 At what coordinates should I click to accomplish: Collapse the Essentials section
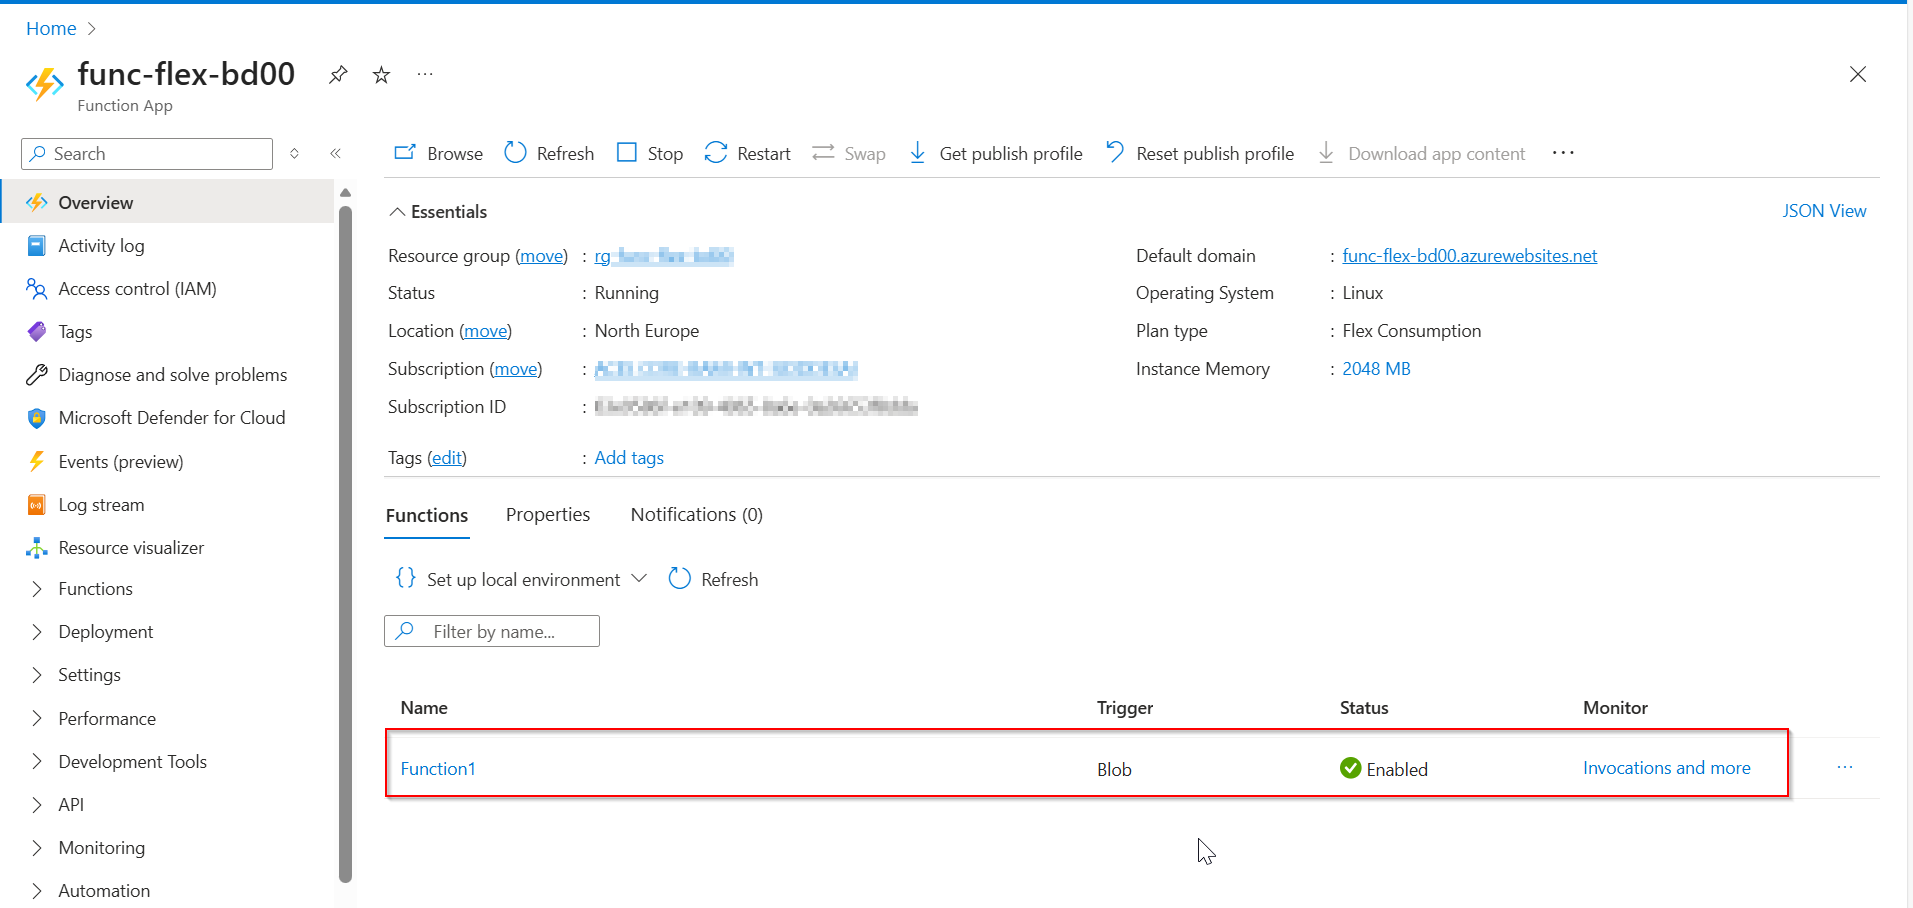(438, 211)
